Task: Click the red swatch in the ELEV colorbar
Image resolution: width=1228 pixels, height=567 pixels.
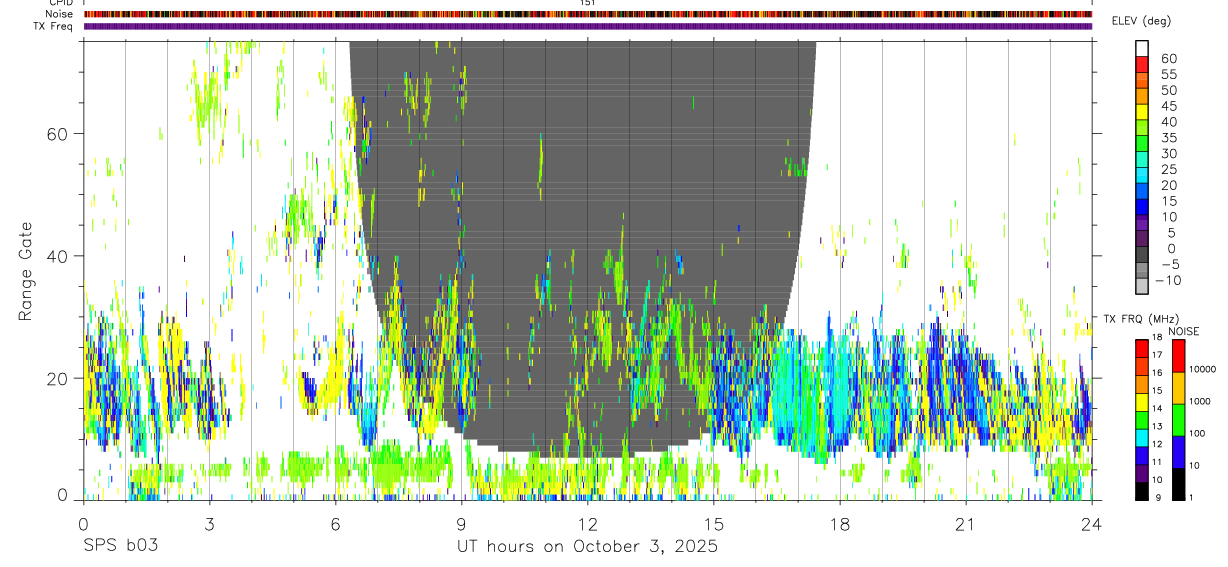Action: (1143, 65)
